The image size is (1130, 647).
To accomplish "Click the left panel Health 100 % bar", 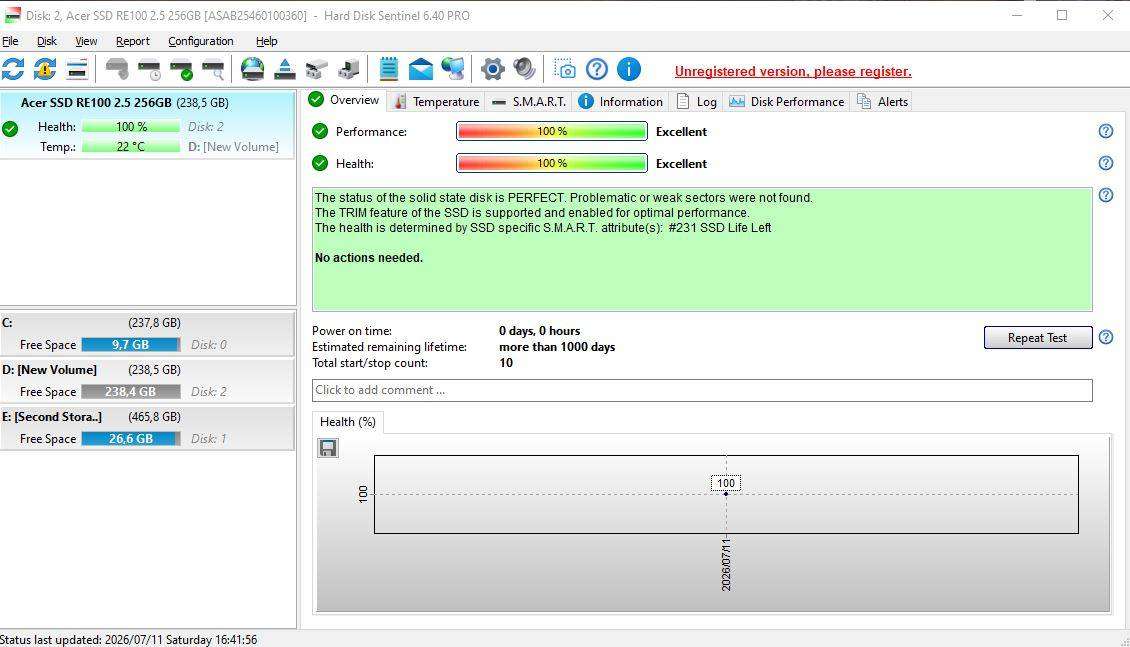I will click(130, 126).
